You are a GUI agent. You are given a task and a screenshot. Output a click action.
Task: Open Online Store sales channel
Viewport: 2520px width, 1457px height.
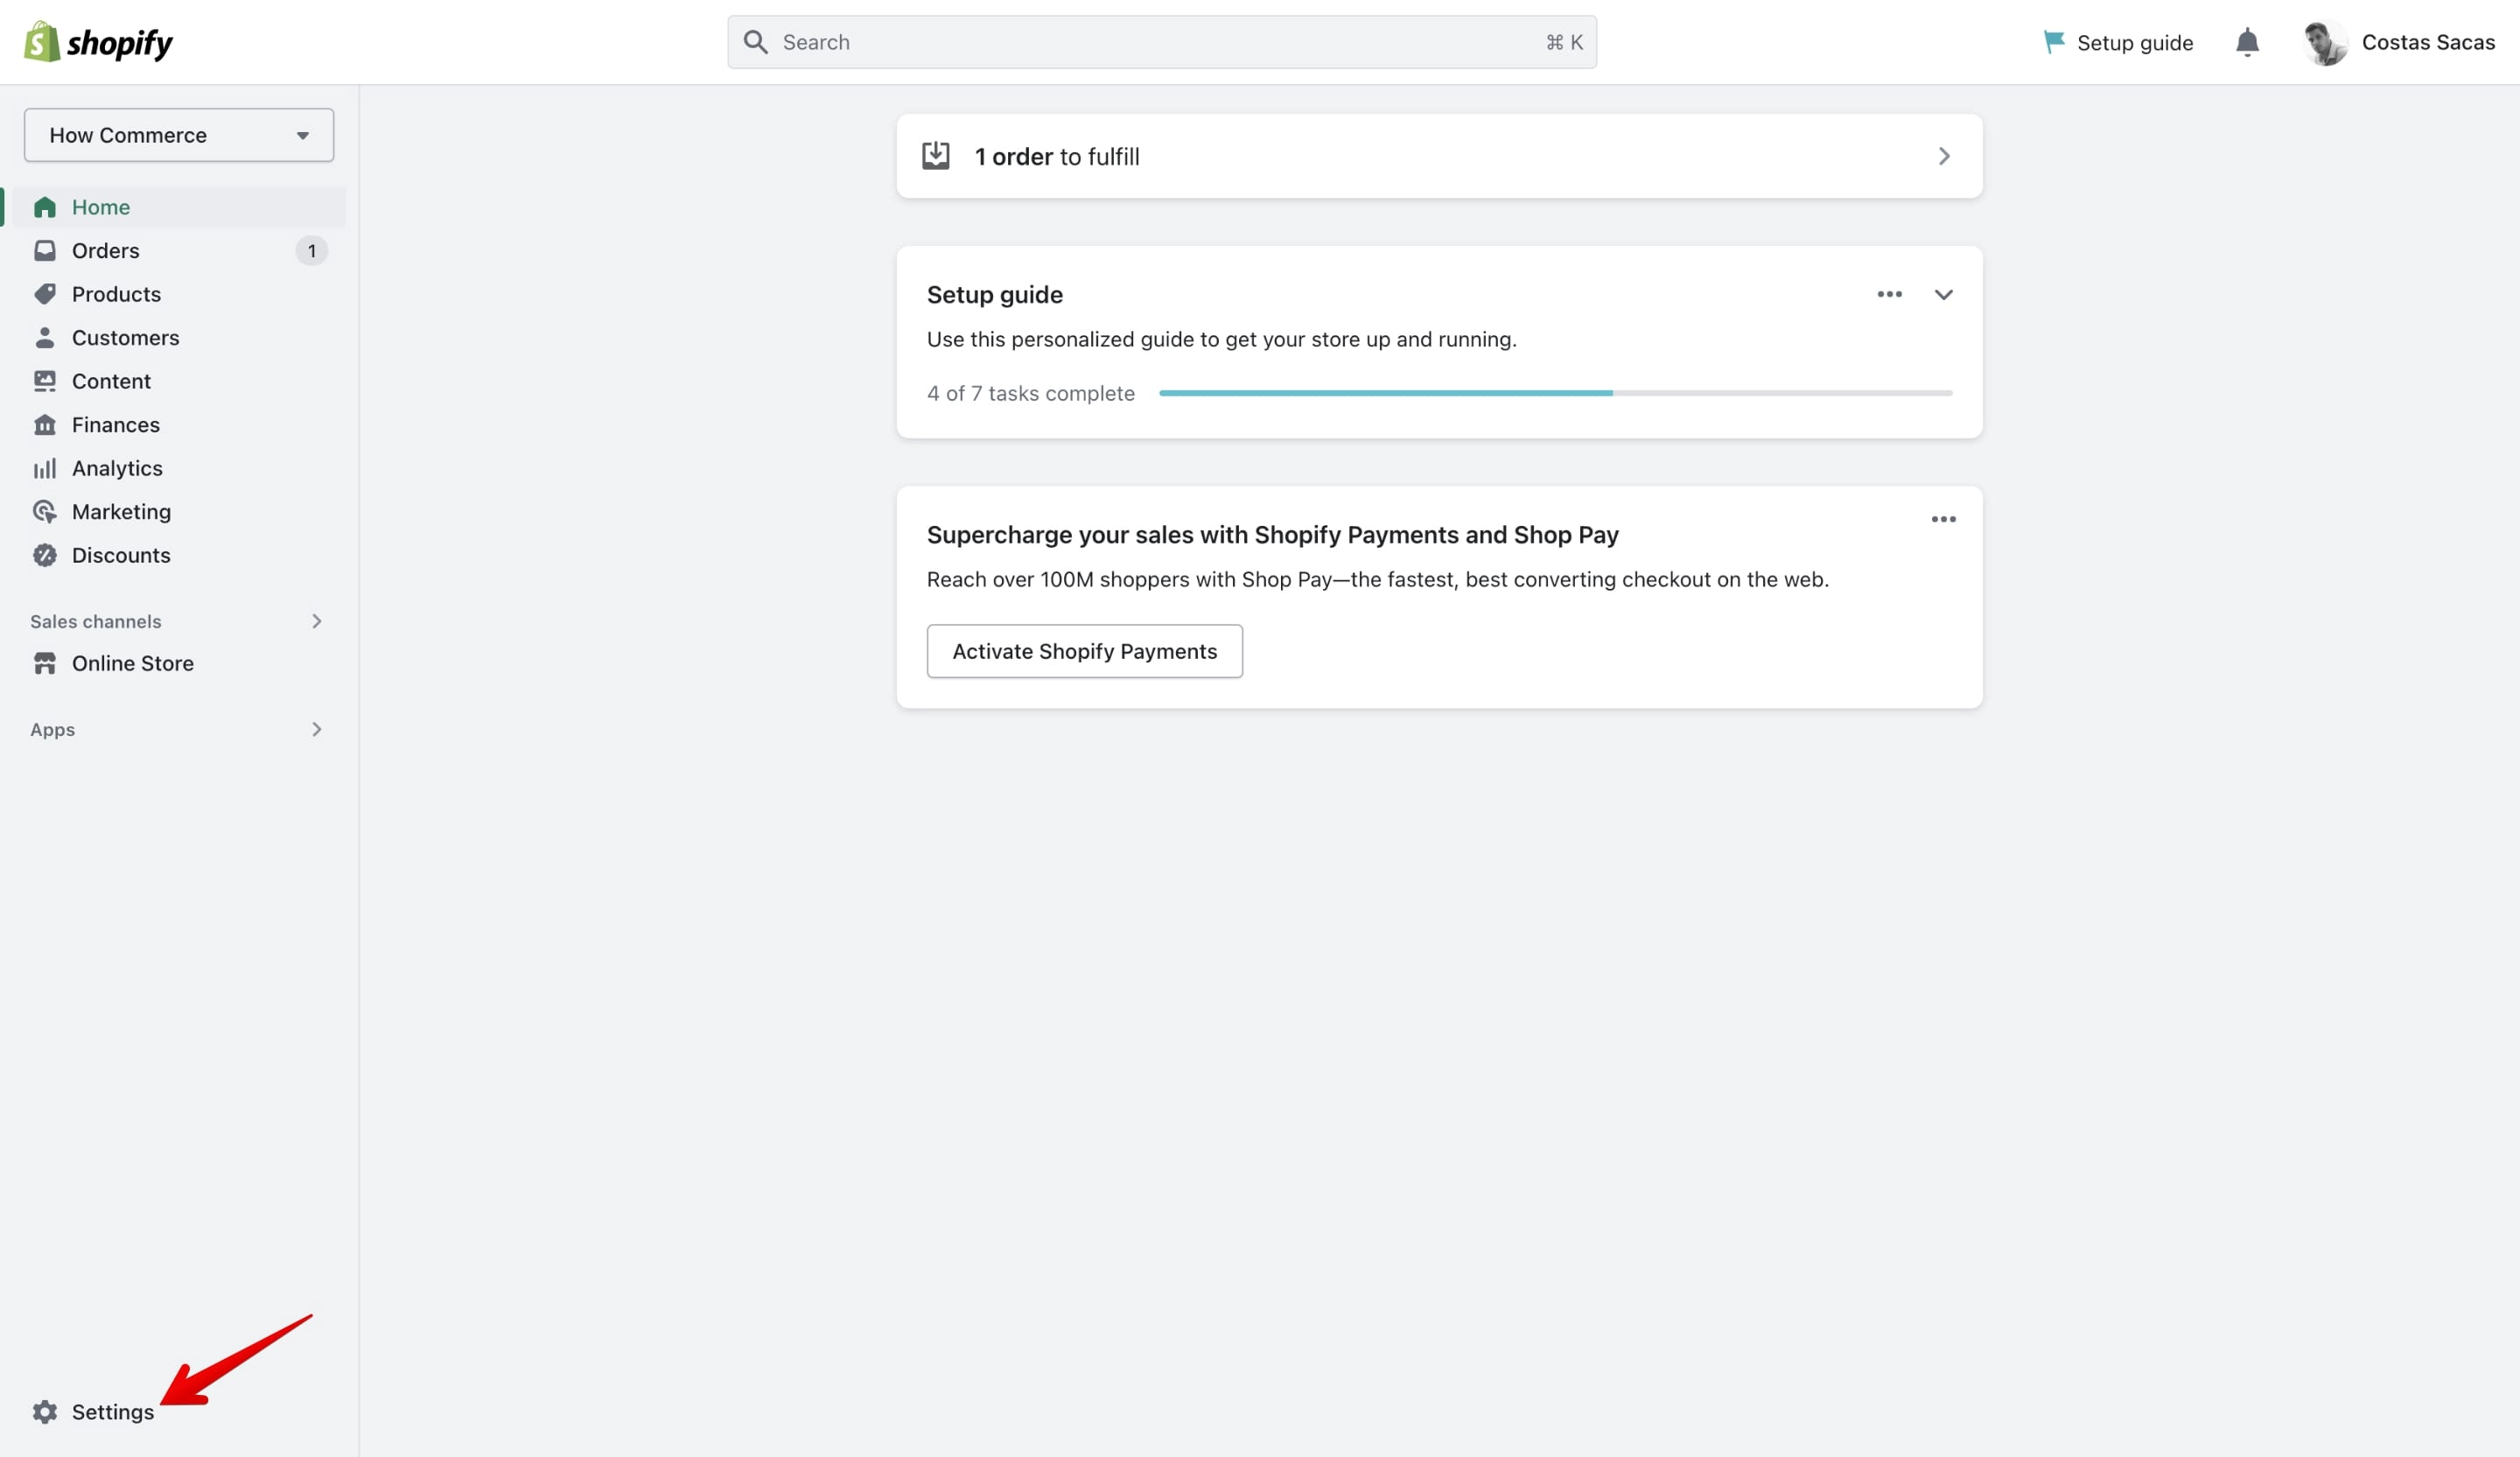[x=133, y=663]
